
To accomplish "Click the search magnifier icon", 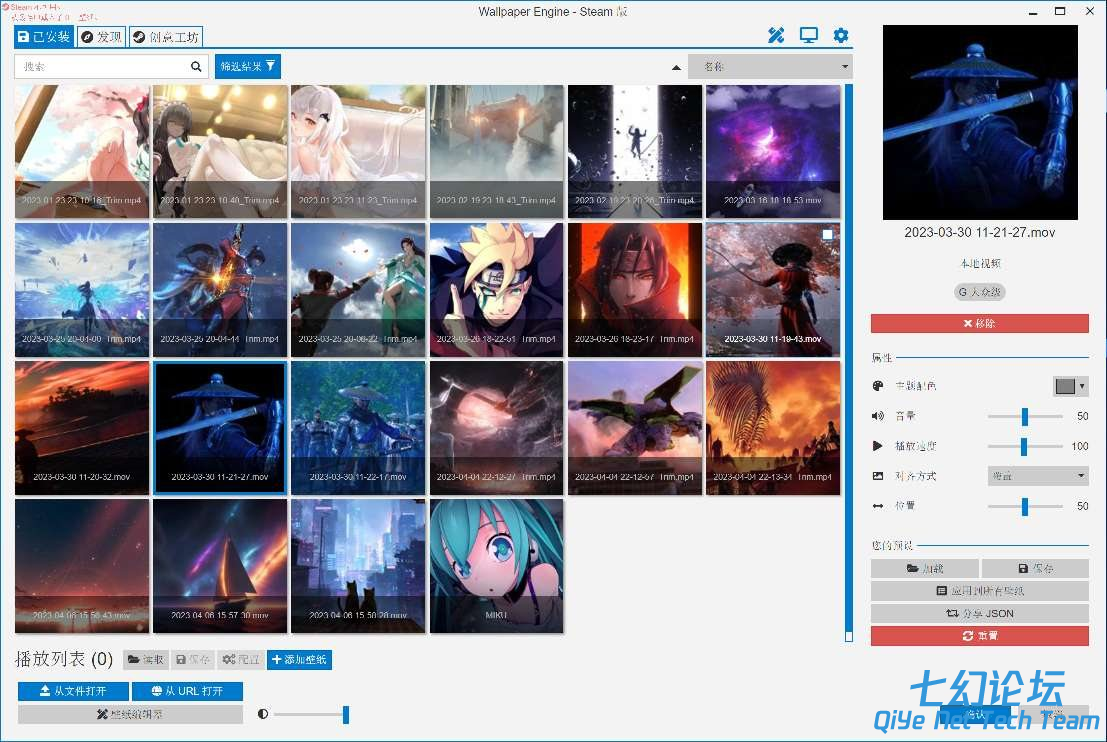I will (196, 66).
